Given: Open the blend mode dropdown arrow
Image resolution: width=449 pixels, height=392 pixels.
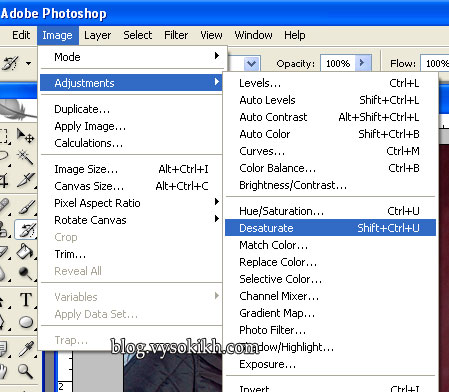Looking at the screenshot, I should coord(251,63).
